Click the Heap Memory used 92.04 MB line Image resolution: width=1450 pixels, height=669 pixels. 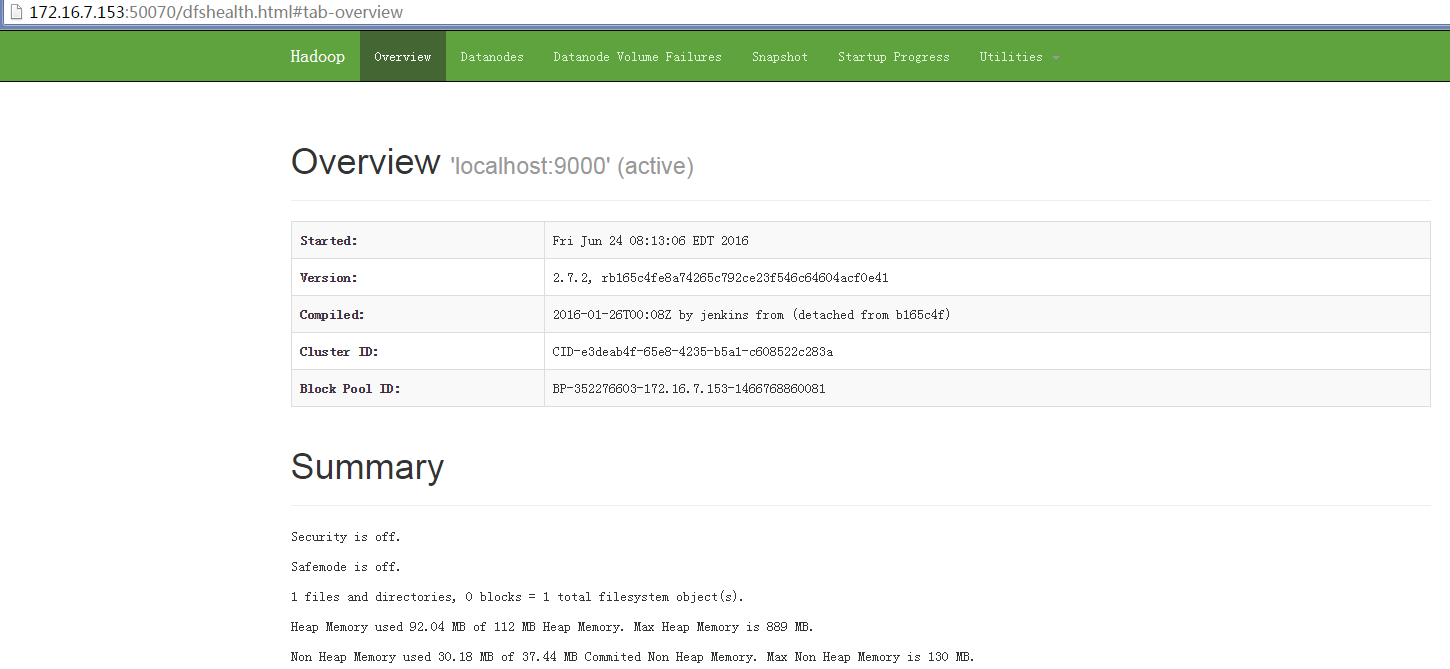point(552,627)
